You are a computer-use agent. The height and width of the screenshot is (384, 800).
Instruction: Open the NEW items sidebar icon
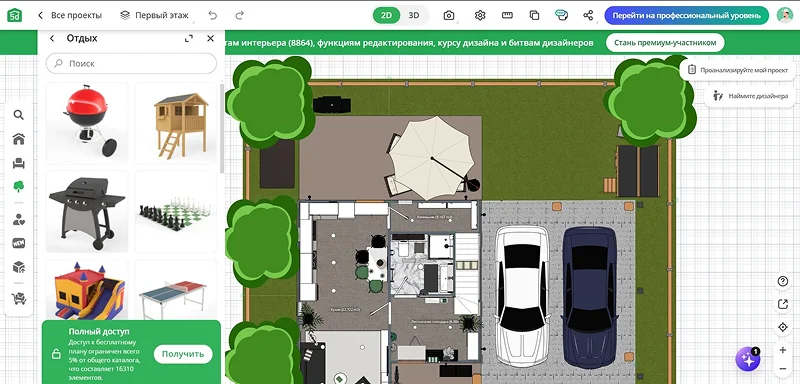pyautogui.click(x=19, y=243)
